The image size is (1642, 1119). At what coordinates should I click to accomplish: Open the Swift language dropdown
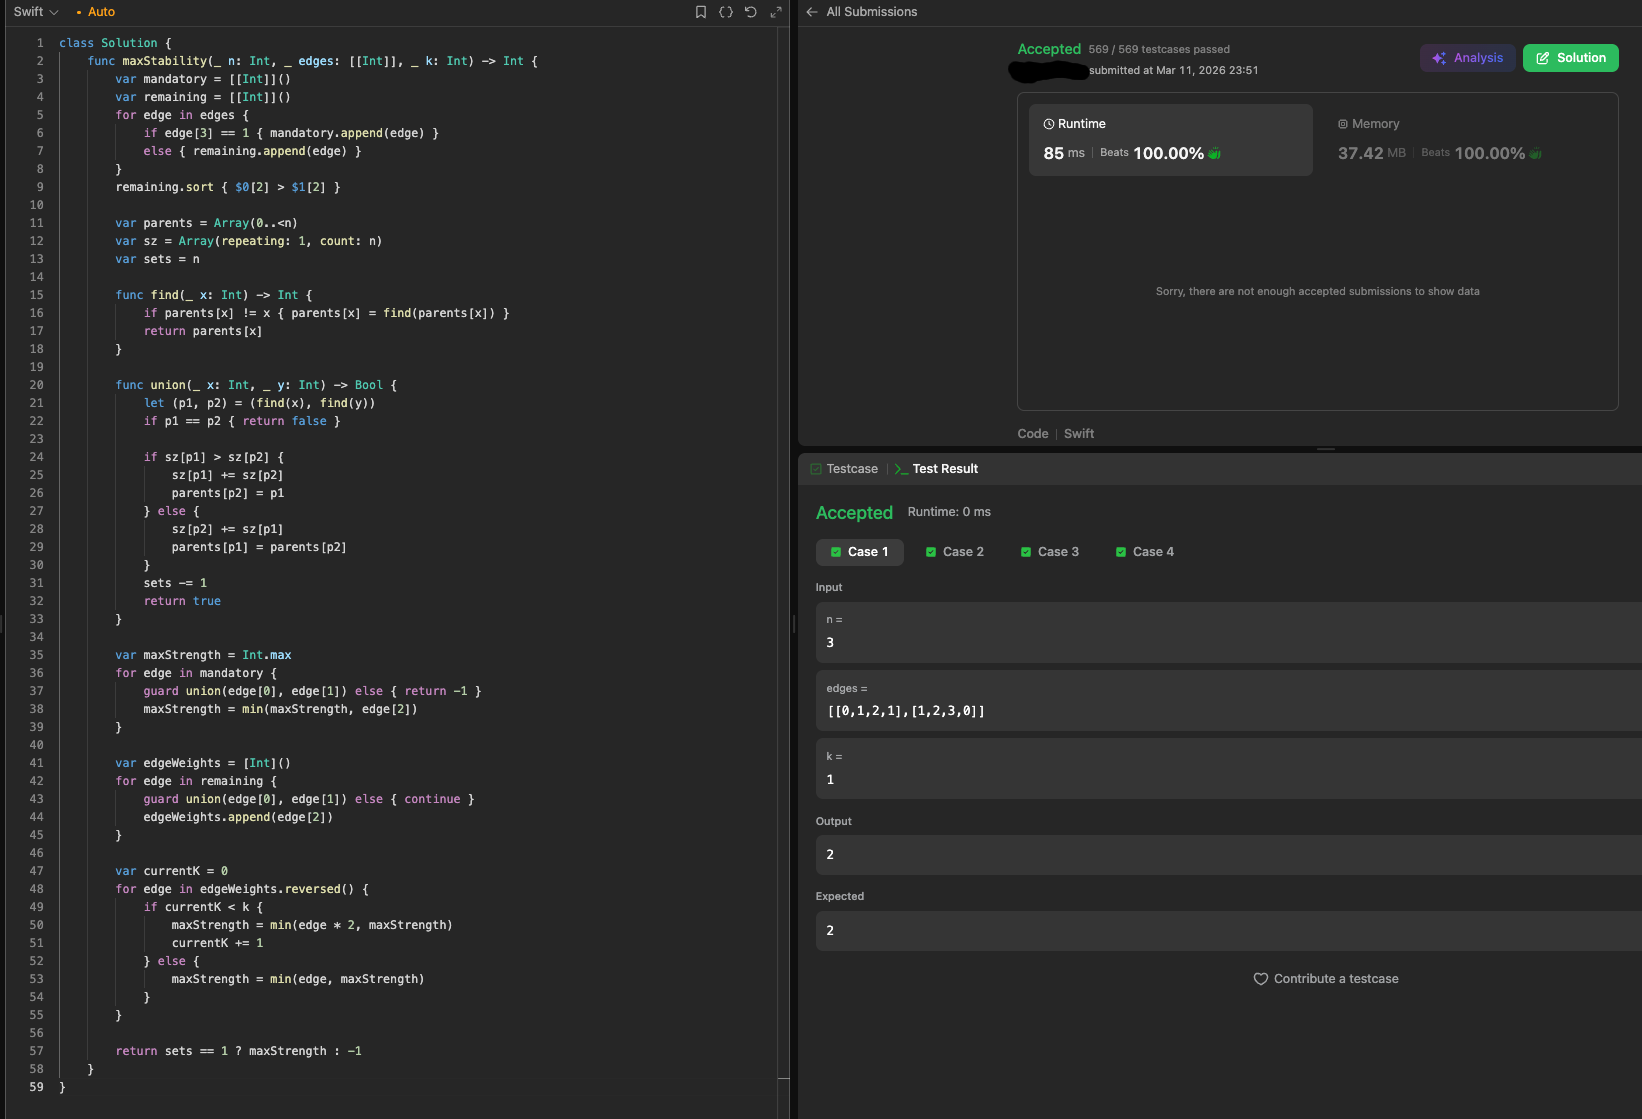pos(36,12)
